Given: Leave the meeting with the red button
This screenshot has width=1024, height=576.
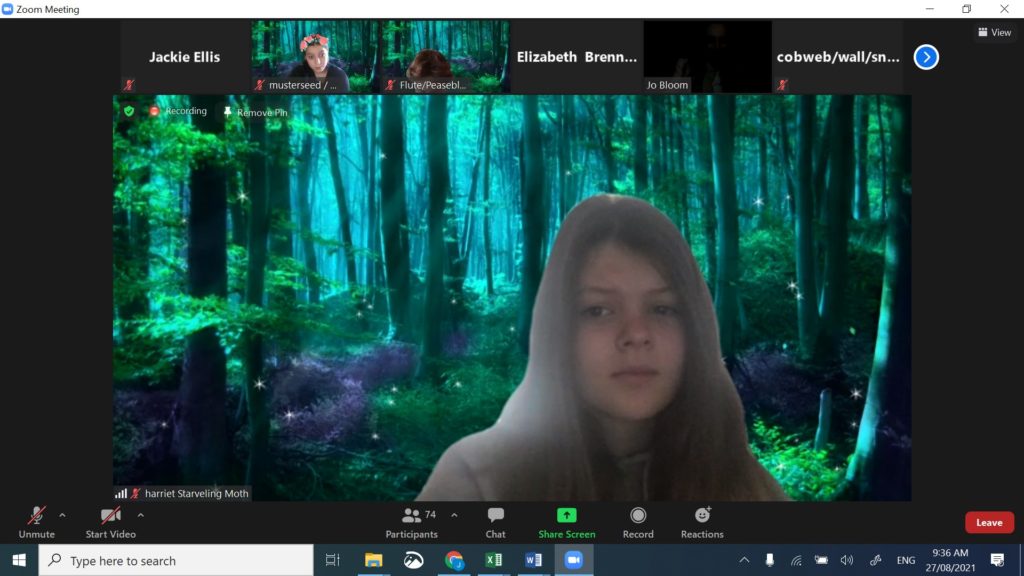Looking at the screenshot, I should click(989, 522).
